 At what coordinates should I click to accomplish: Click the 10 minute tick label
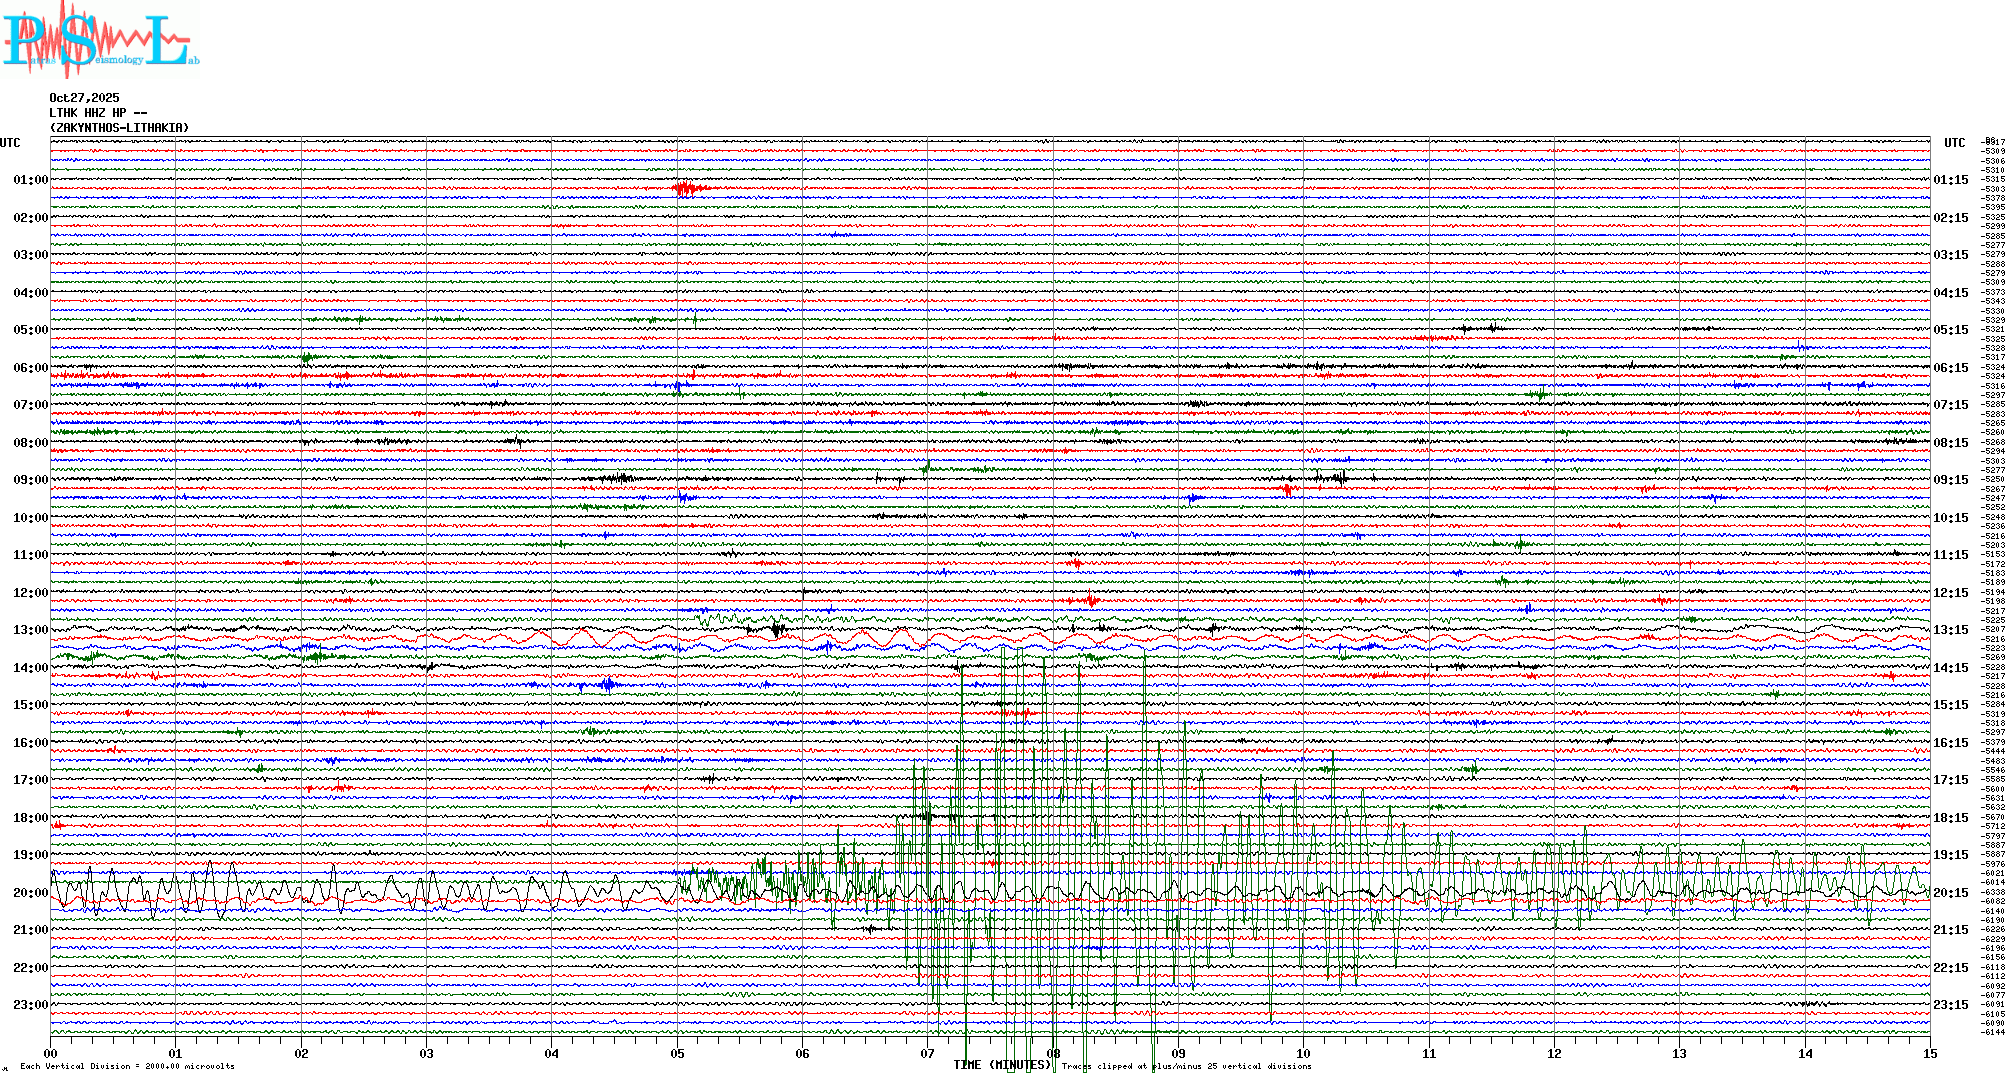[x=1303, y=1053]
